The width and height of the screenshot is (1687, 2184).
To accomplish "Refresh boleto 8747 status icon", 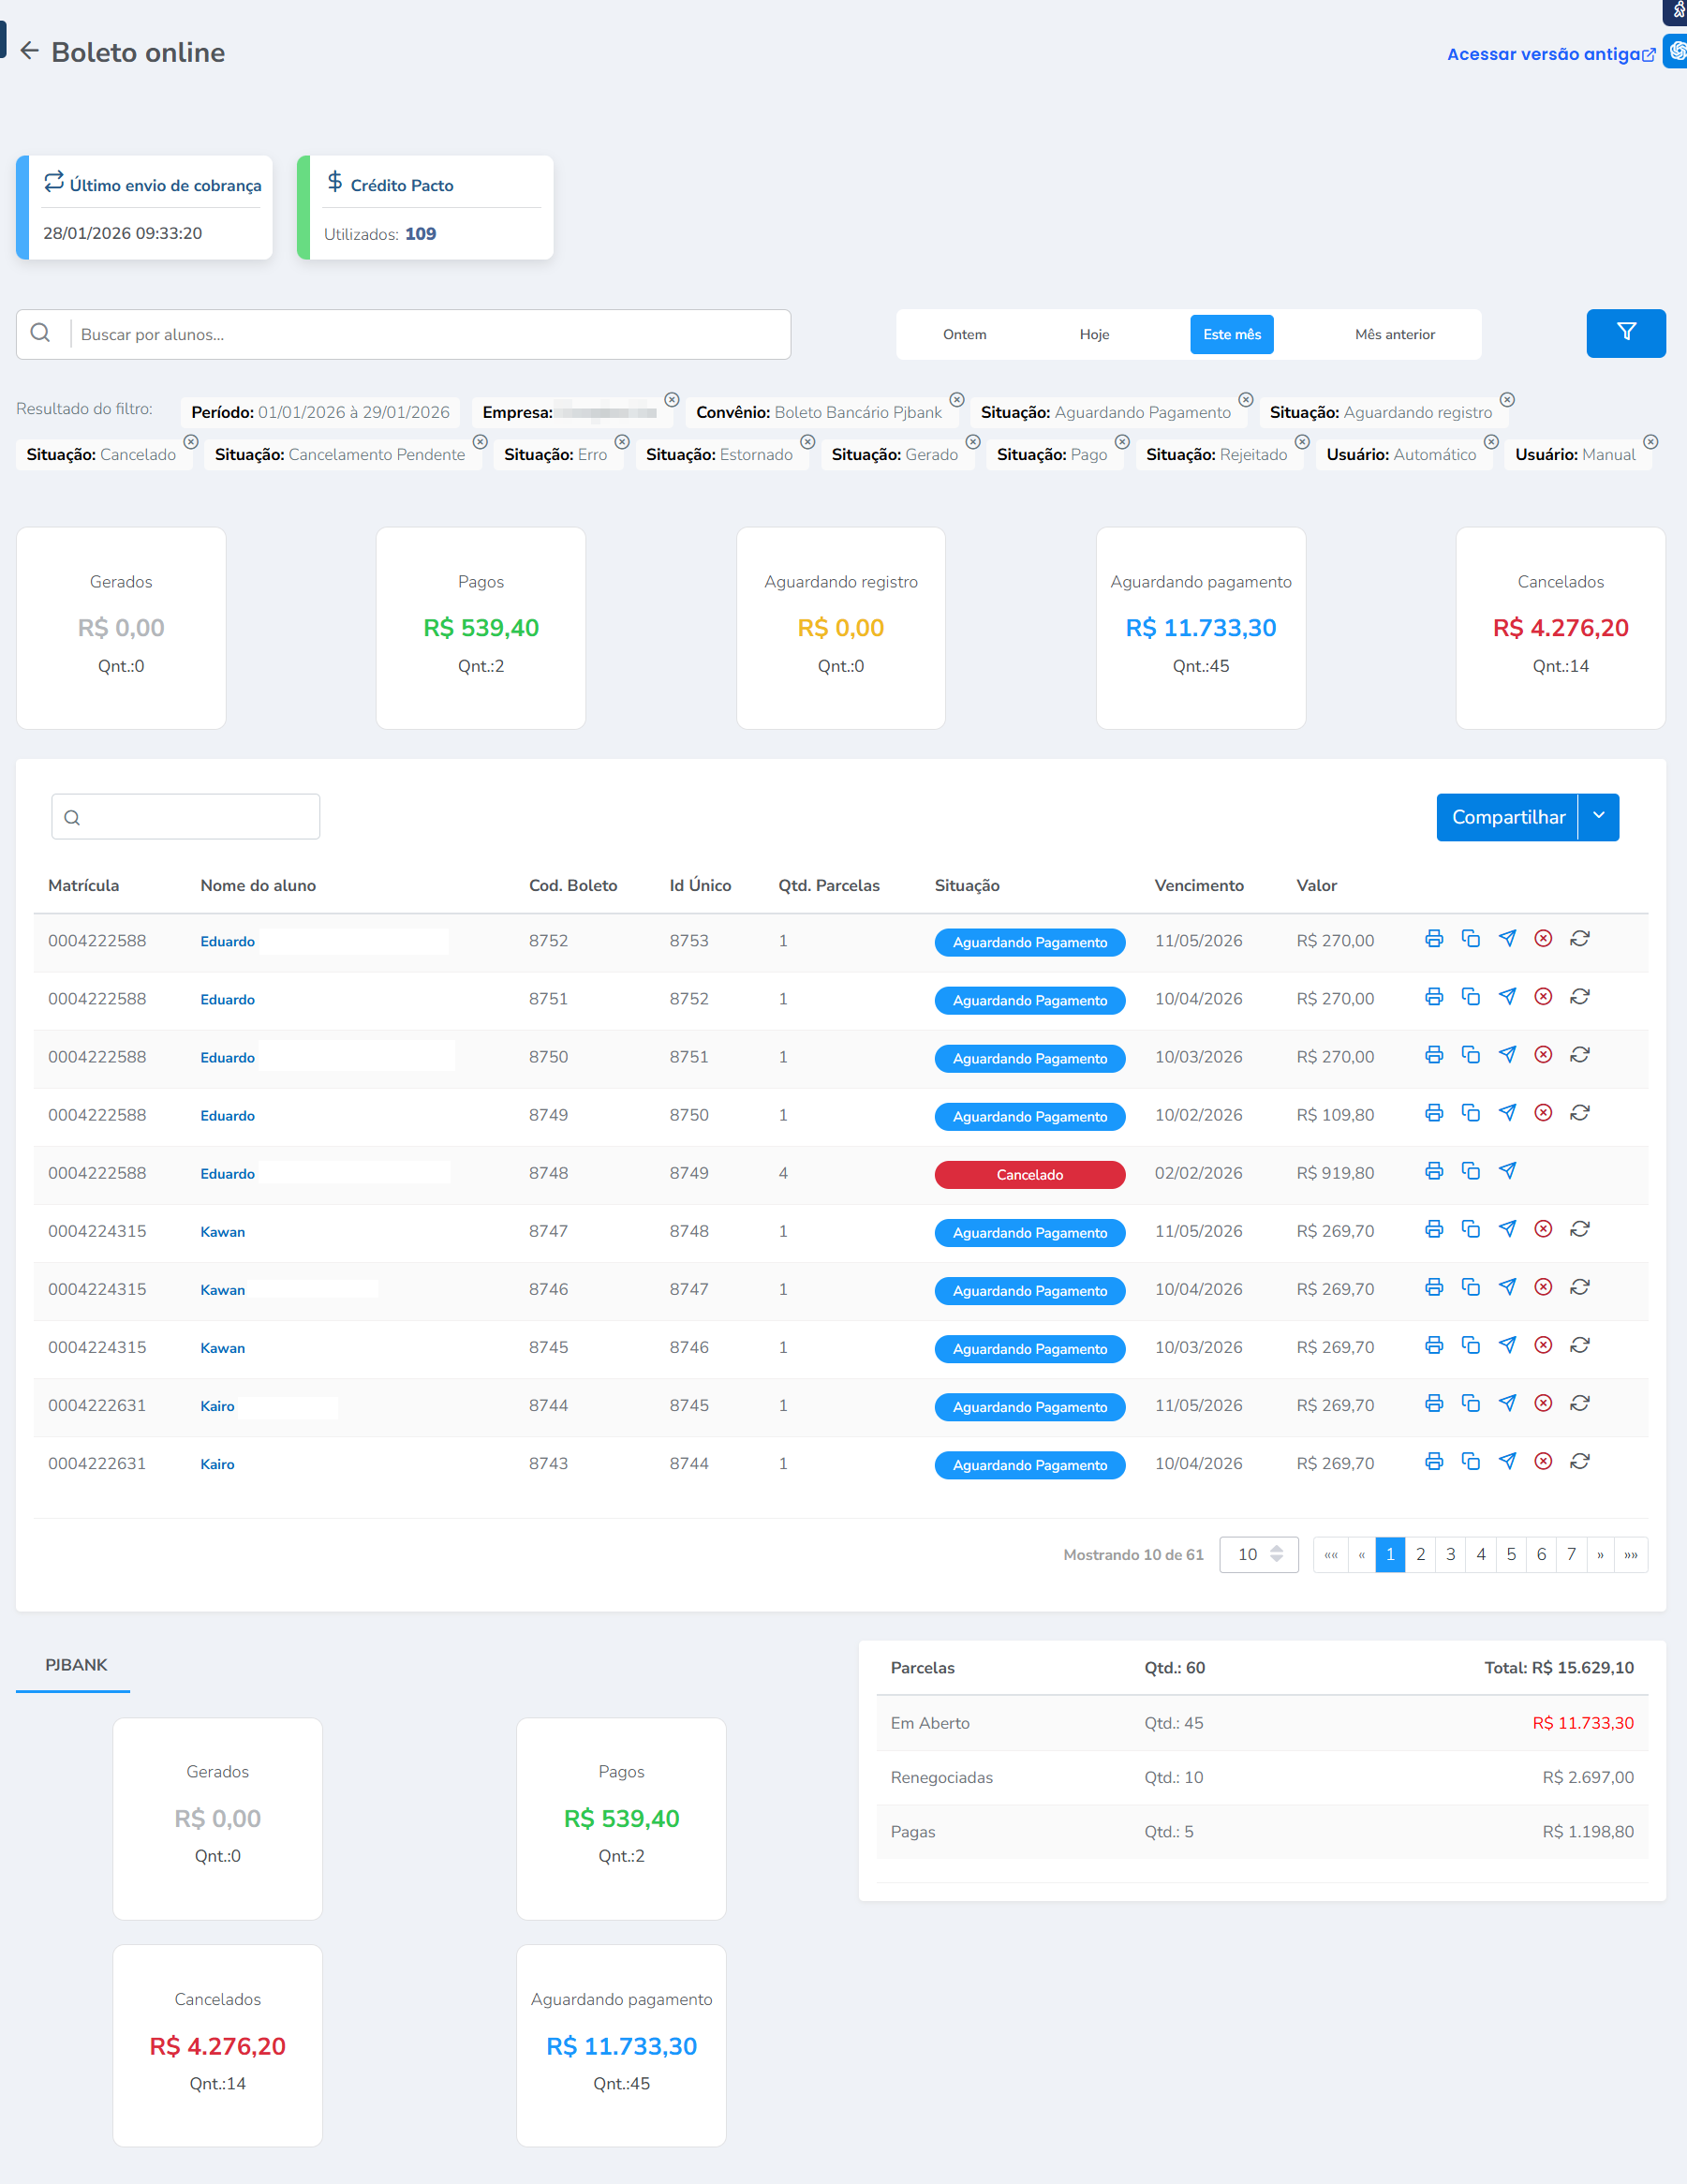I will click(x=1579, y=1229).
